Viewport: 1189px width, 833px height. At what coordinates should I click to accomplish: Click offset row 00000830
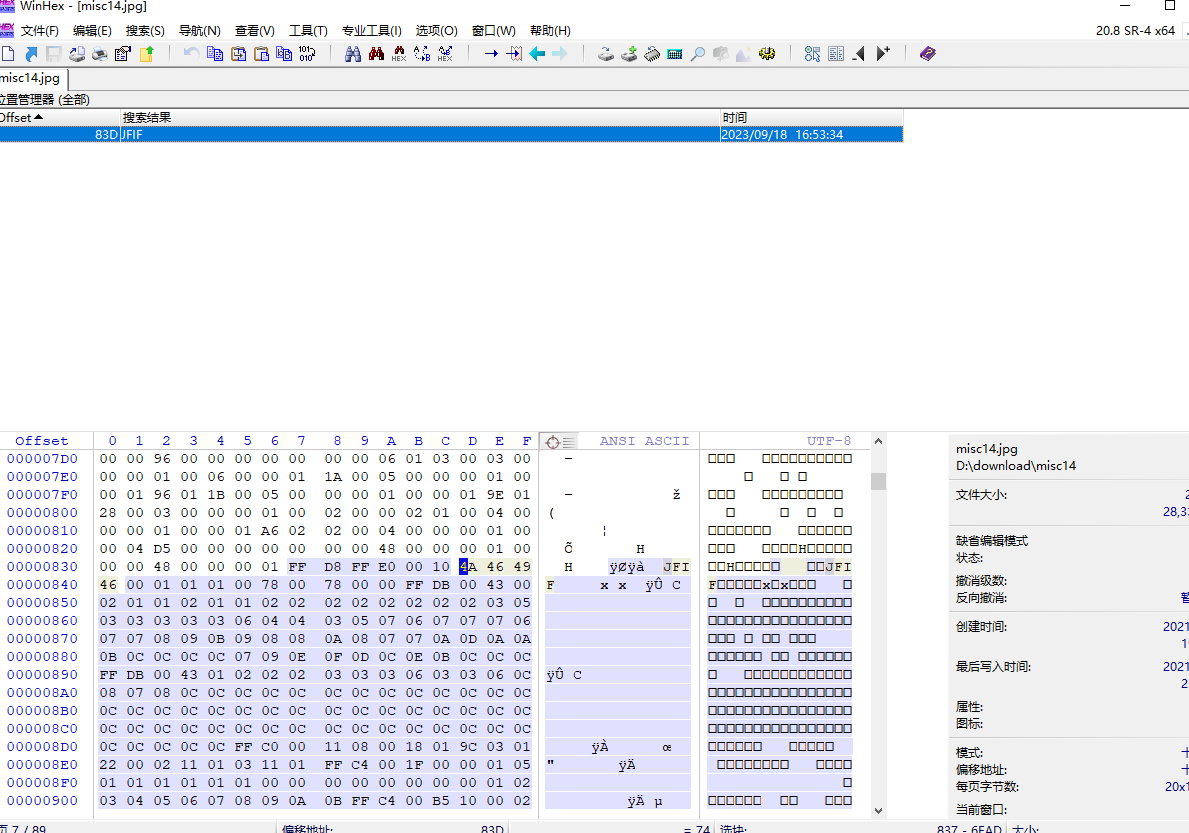click(x=42, y=567)
